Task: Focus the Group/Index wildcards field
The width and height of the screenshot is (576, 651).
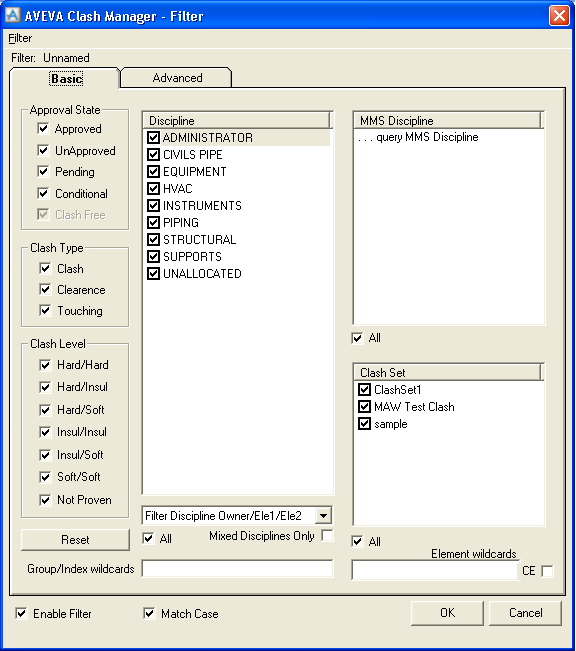Action: 238,568
